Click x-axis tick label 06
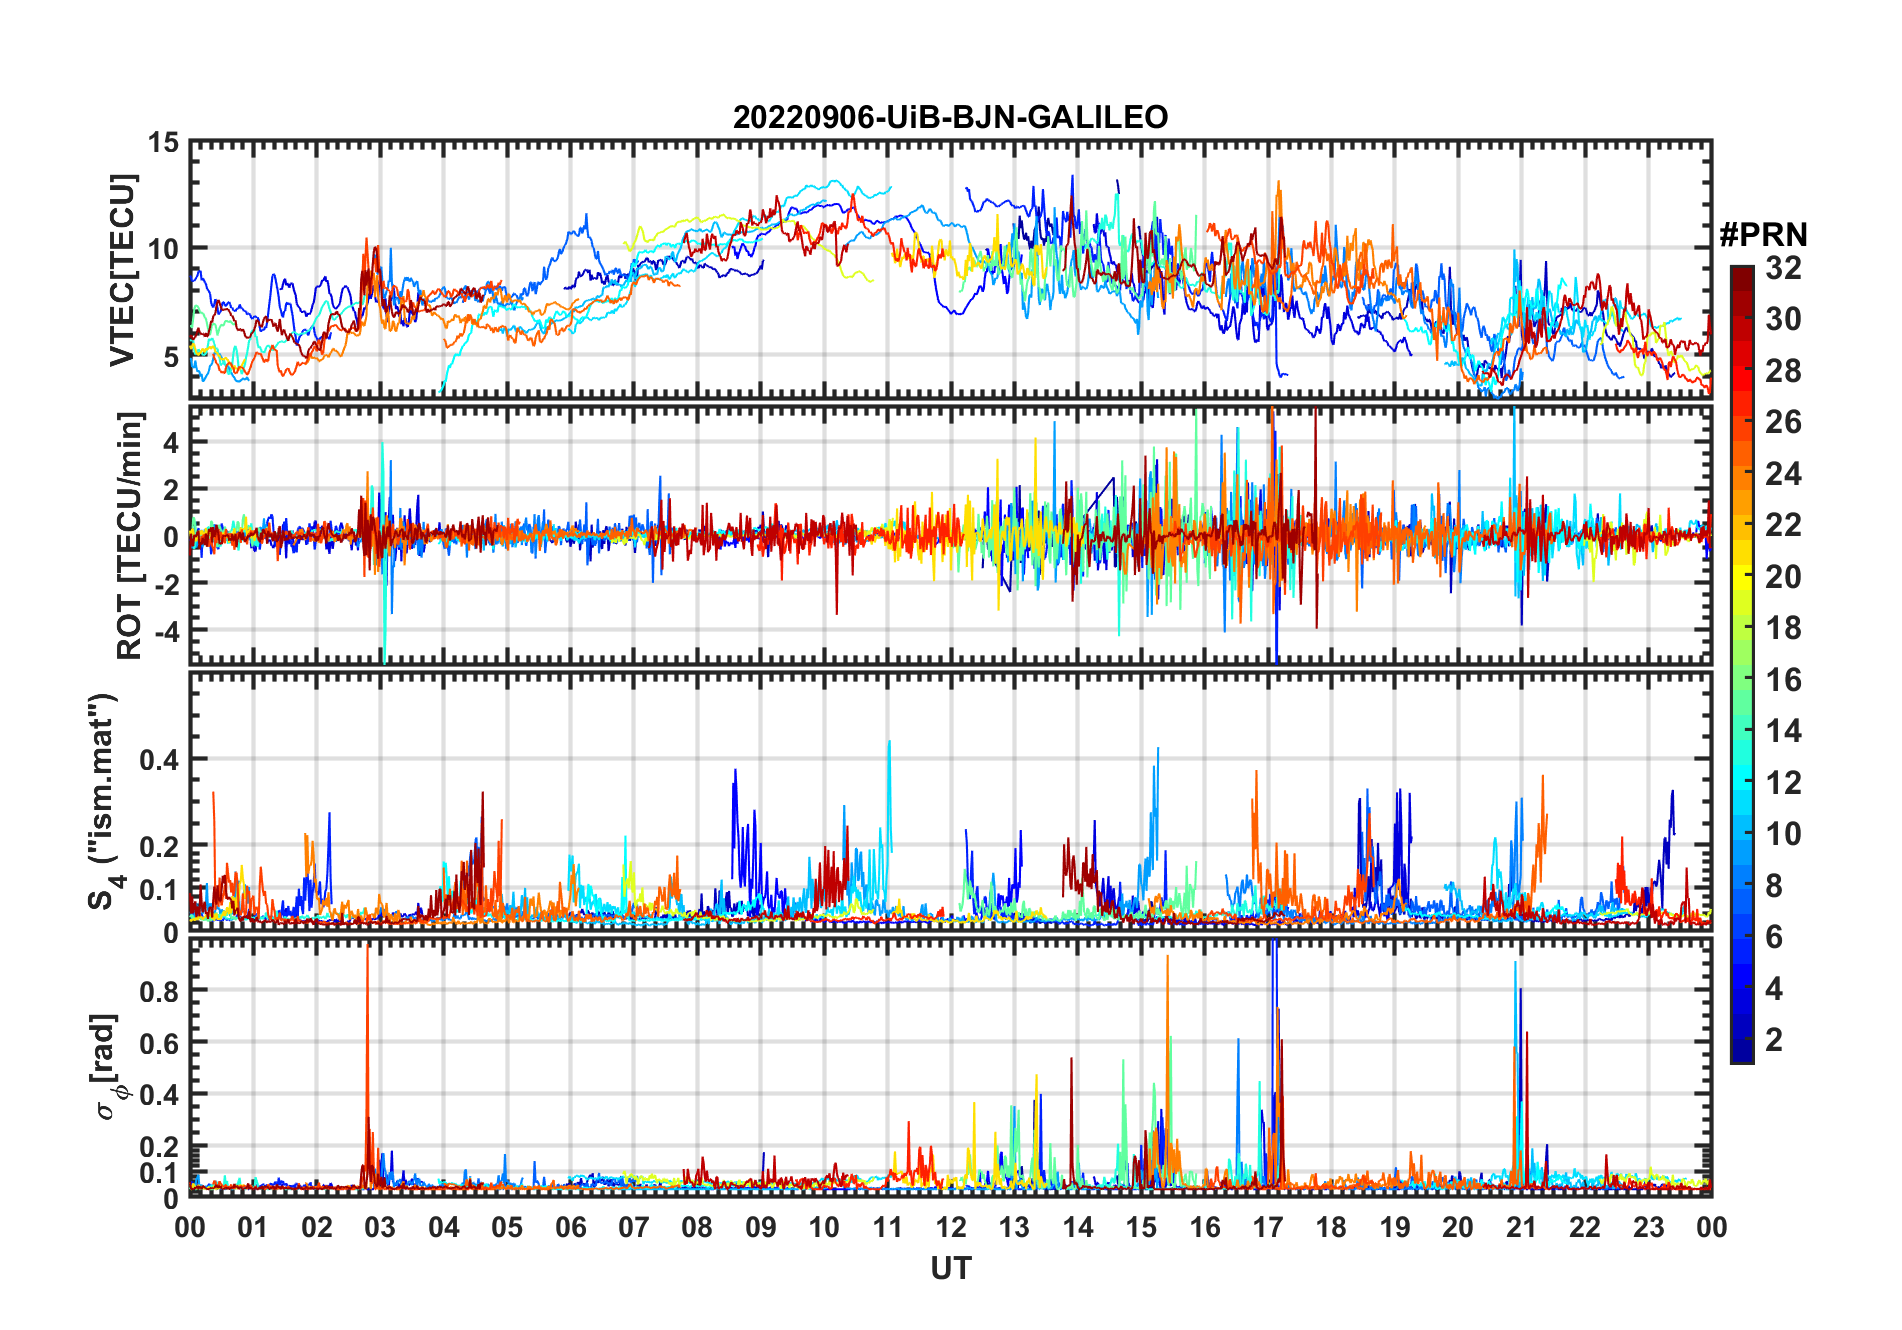Image resolution: width=1902 pixels, height=1330 pixels. pos(570,1228)
